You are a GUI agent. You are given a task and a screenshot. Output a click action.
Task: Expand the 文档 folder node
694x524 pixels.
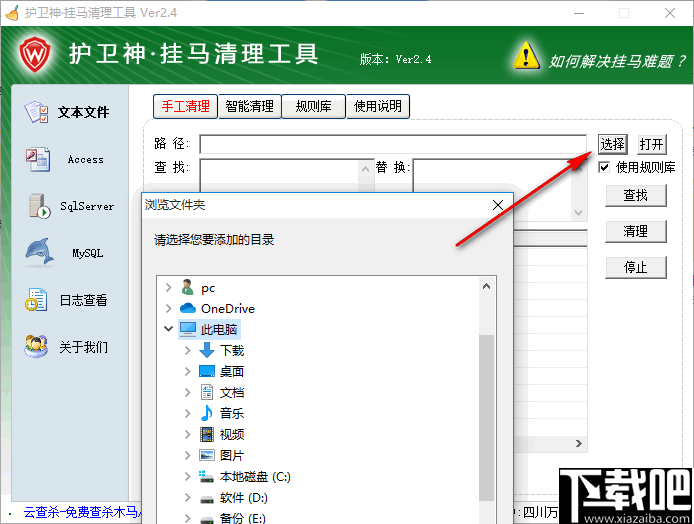188,392
